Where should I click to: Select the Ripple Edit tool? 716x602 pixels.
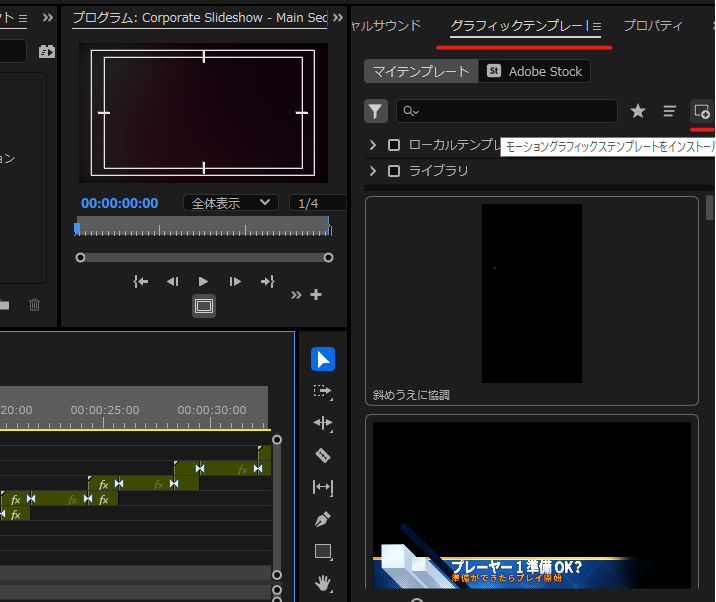coord(323,423)
